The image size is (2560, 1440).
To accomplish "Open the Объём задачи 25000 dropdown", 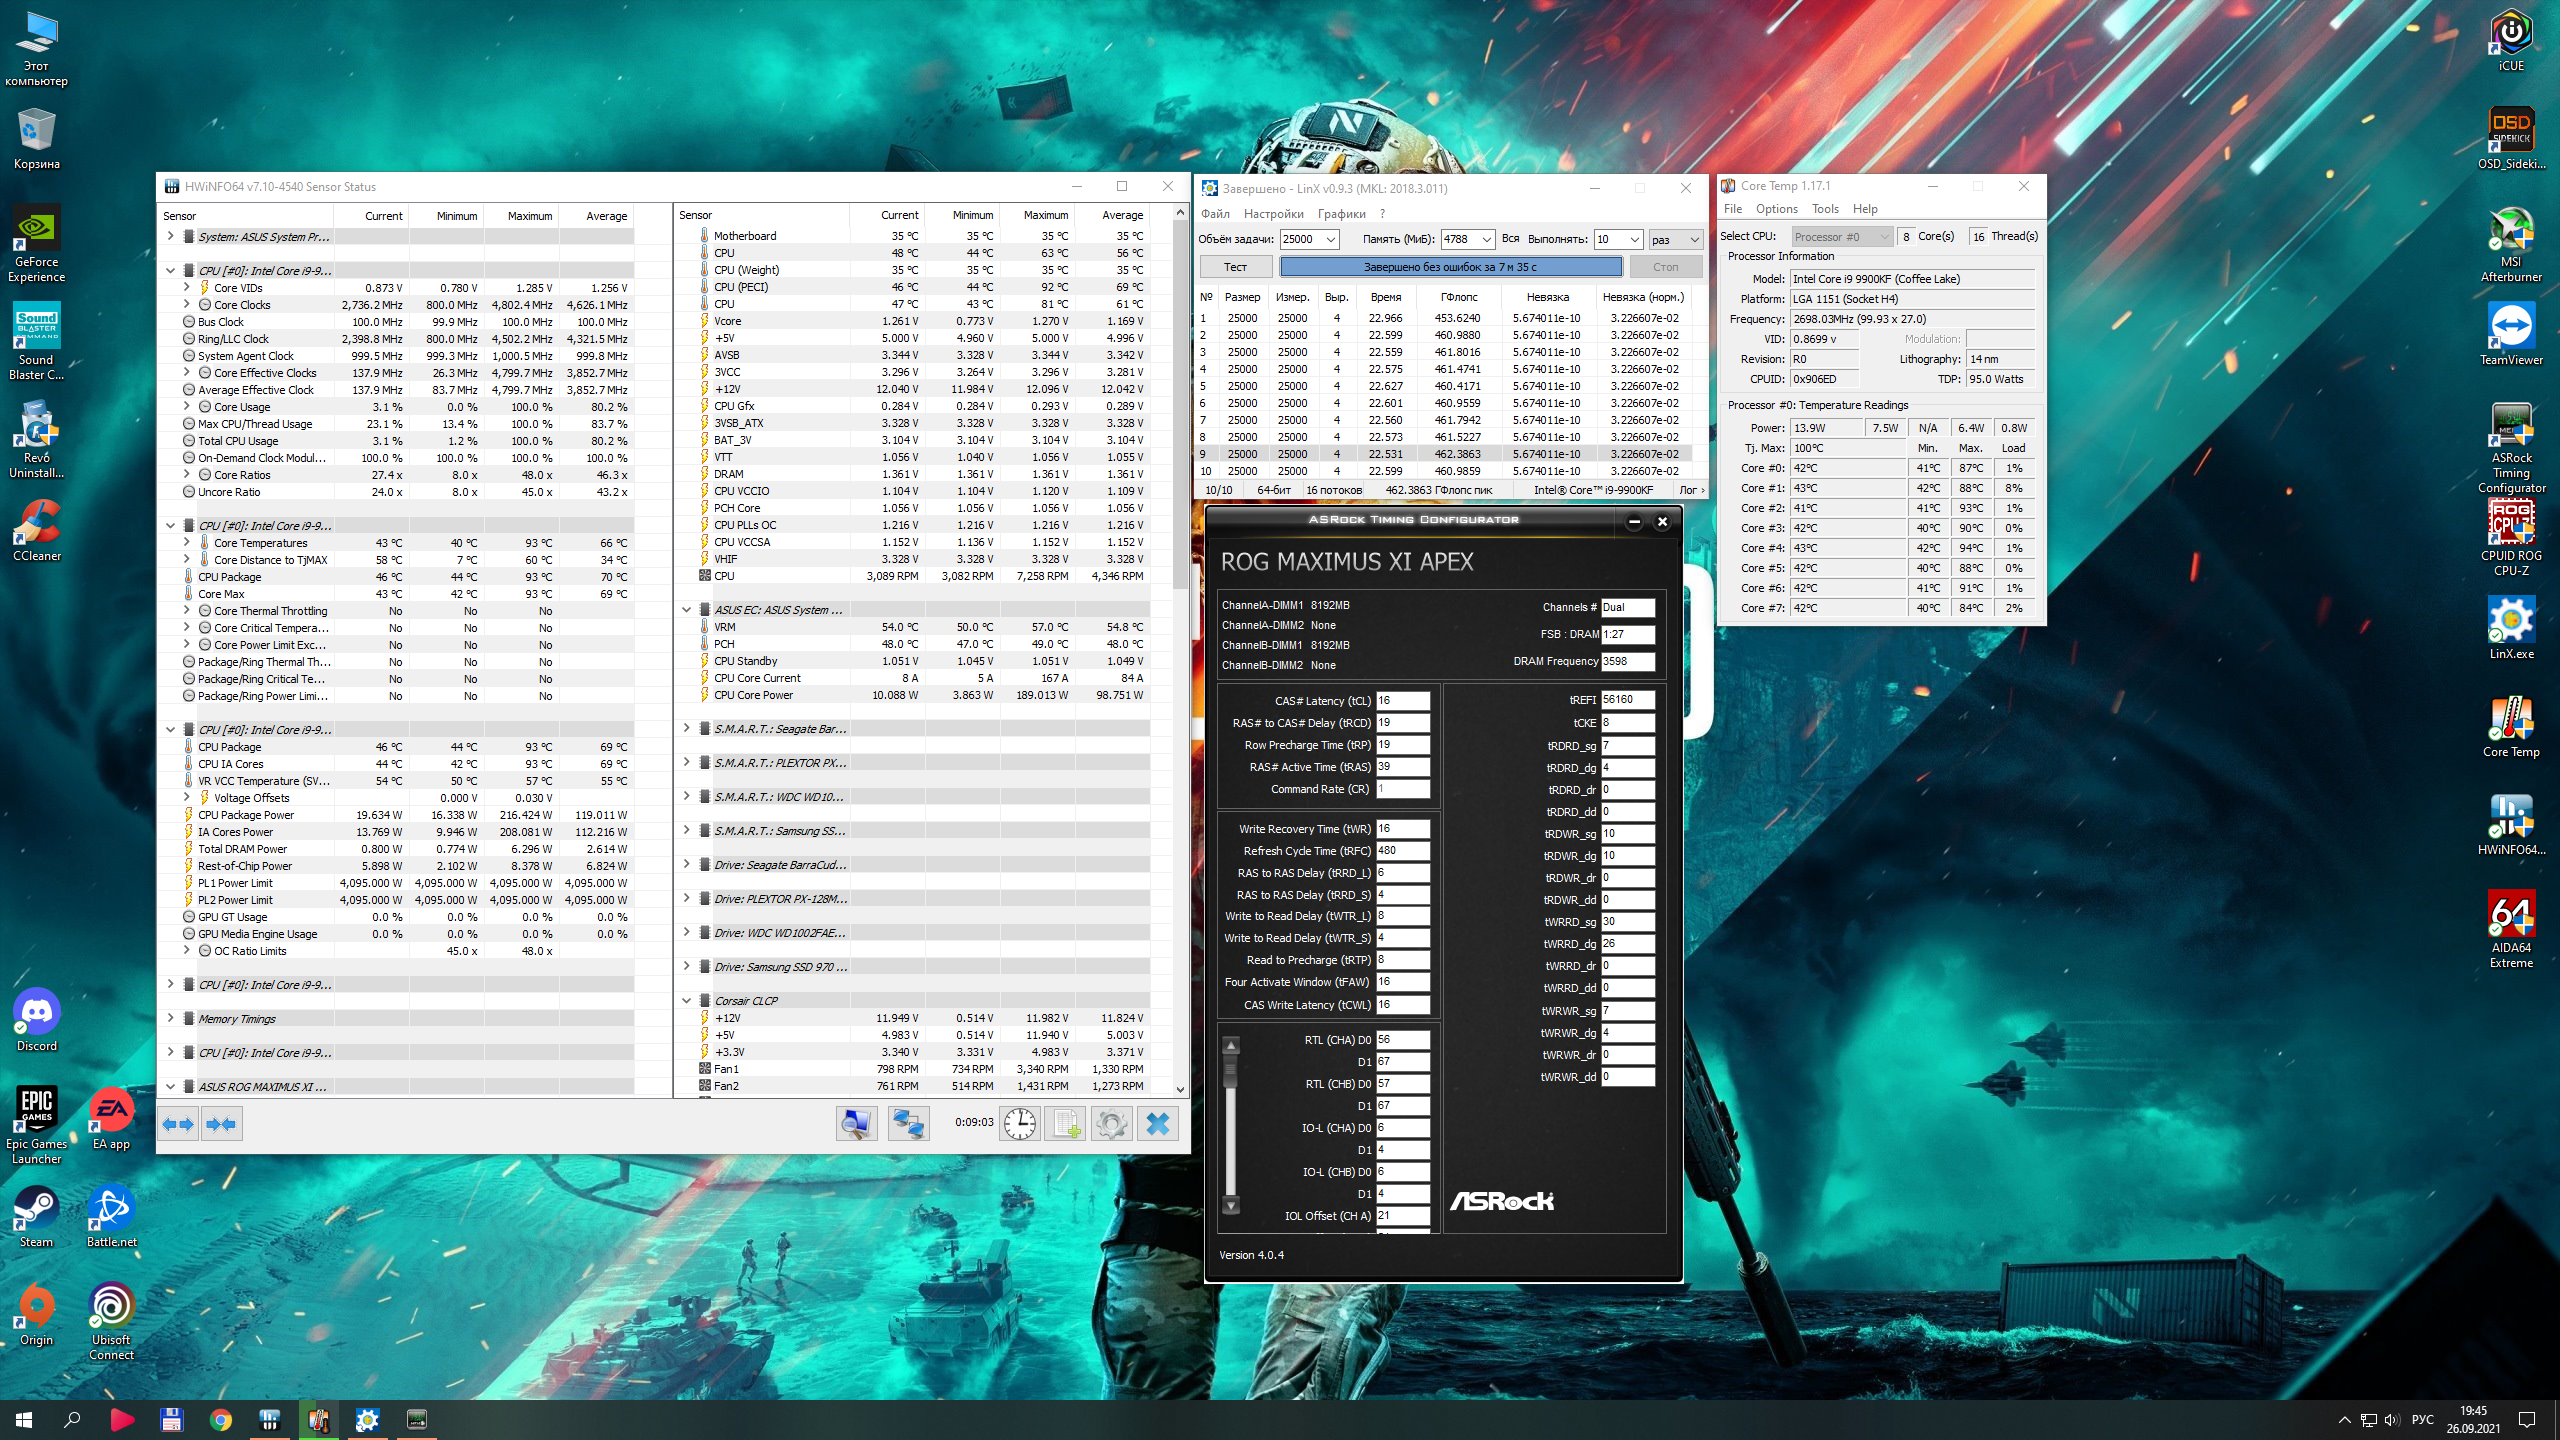I will coord(1331,239).
